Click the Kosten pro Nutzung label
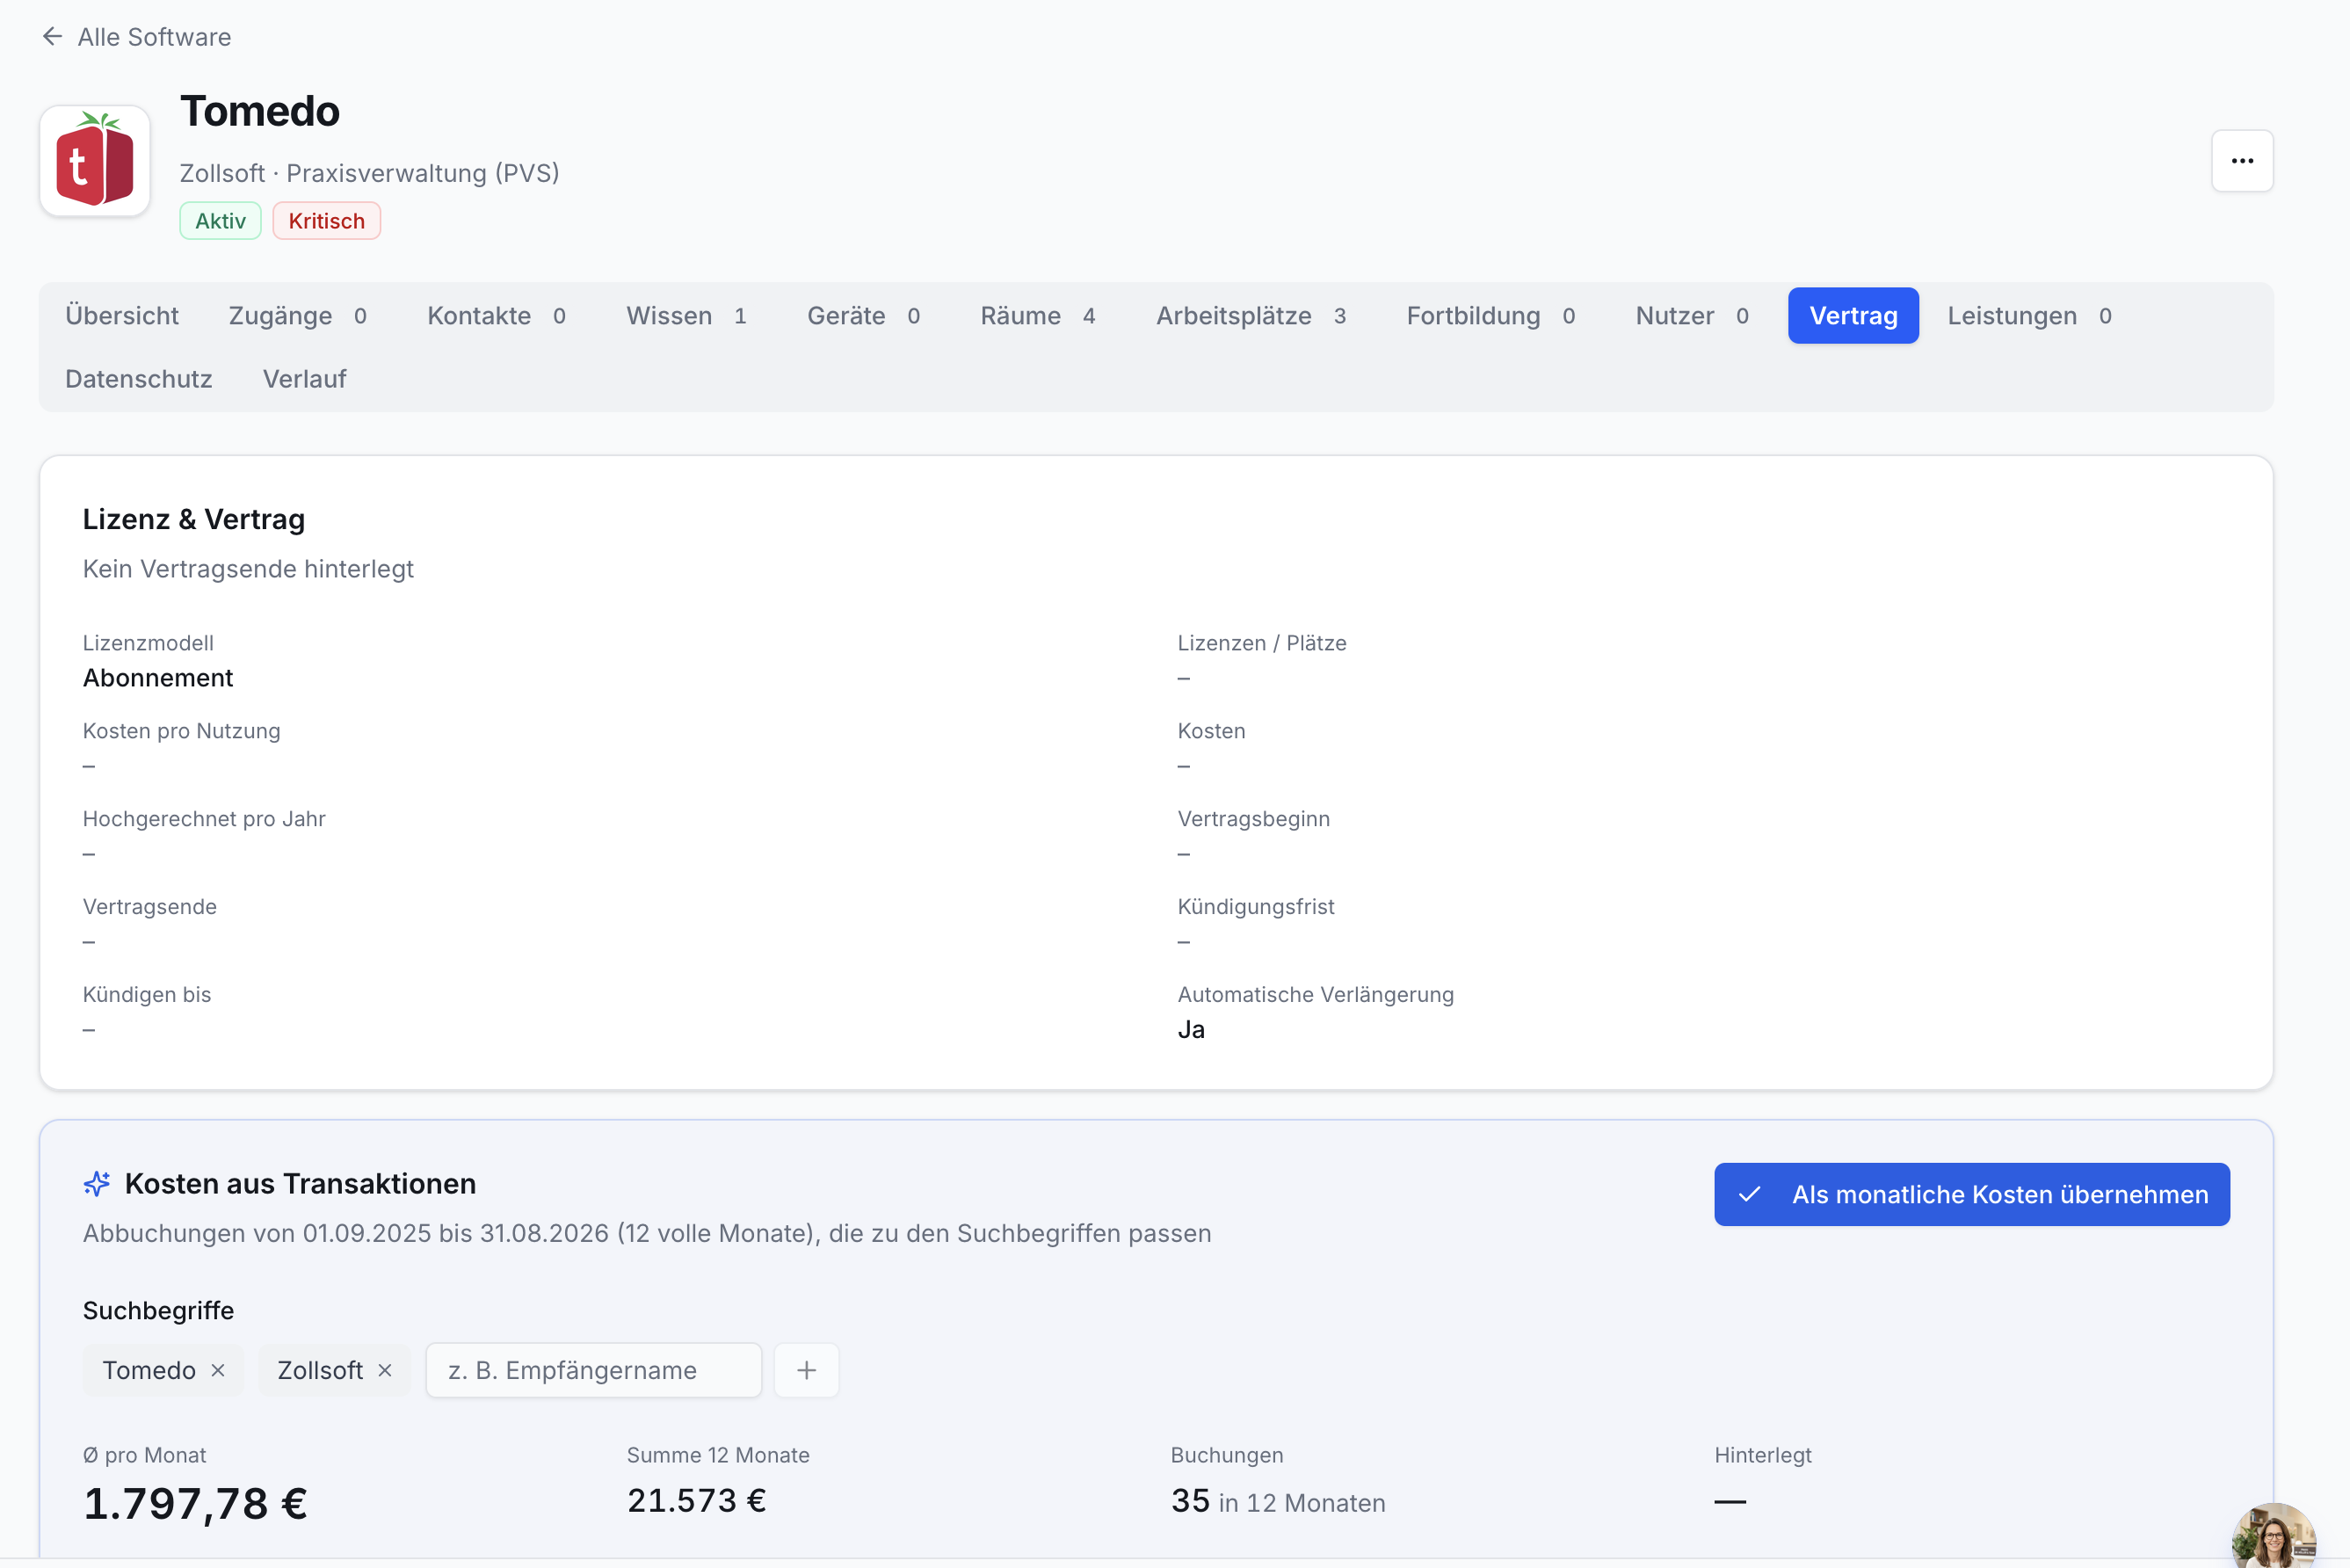Screen dimensions: 2350x1568 181,731
